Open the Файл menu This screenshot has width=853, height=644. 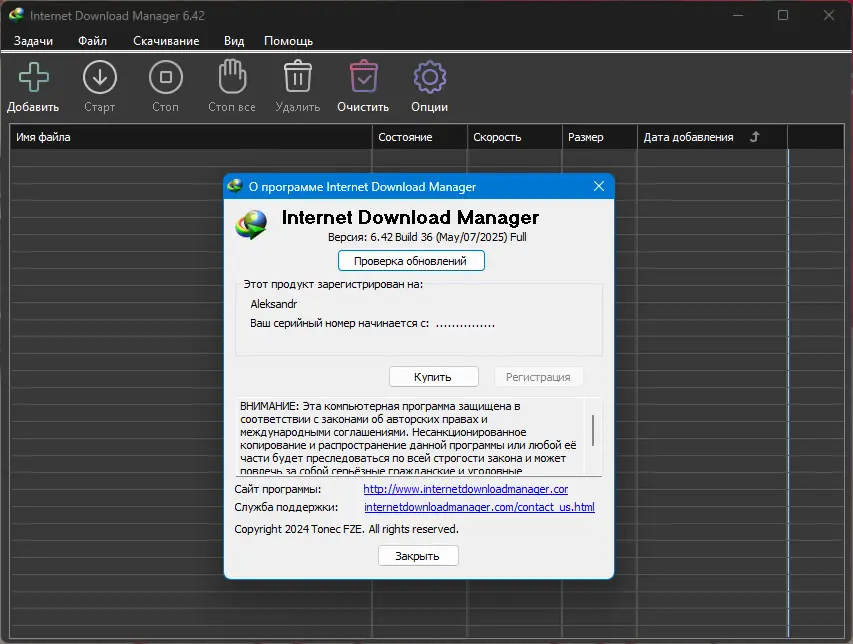(x=92, y=41)
